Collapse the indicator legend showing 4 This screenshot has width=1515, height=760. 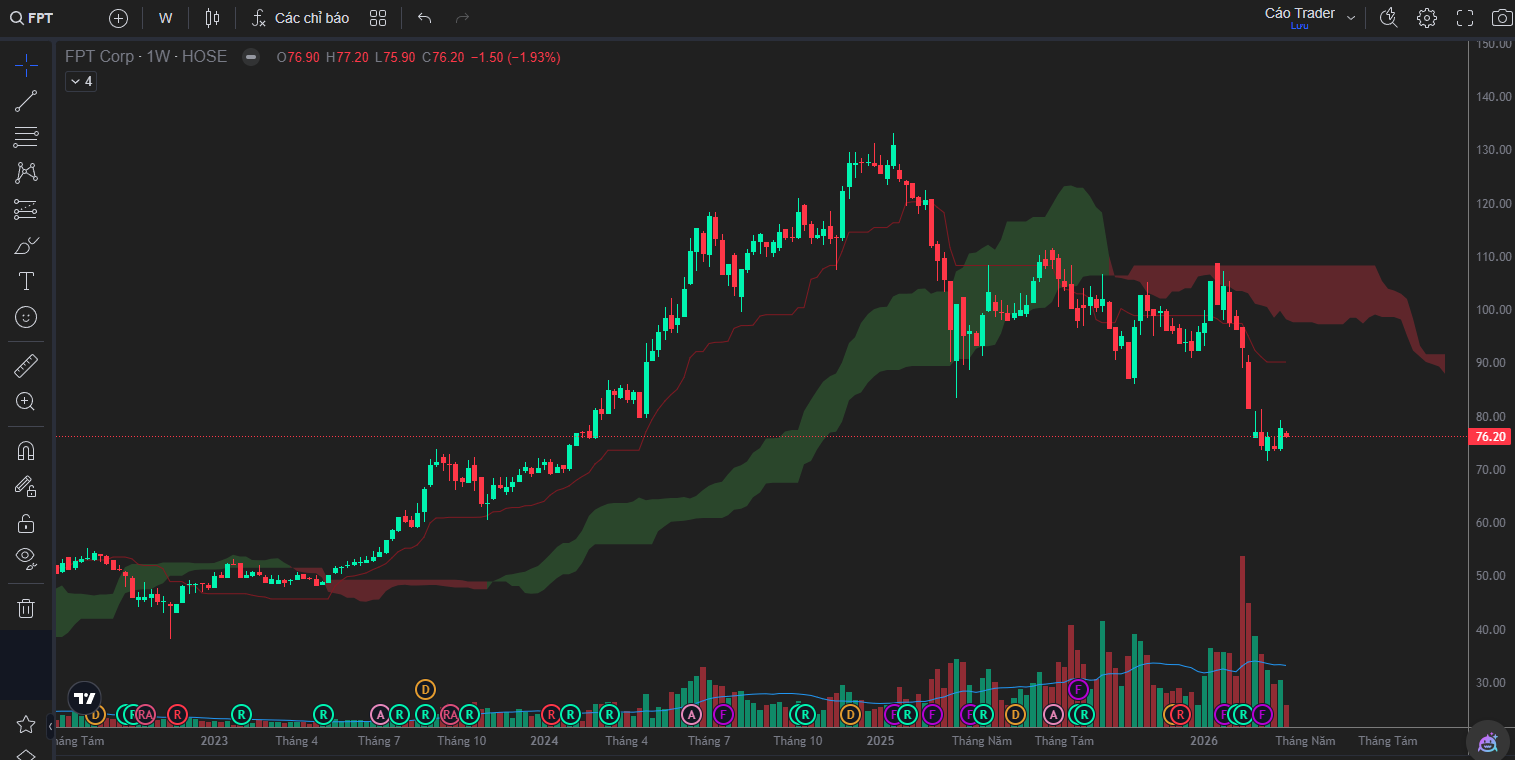pyautogui.click(x=81, y=81)
